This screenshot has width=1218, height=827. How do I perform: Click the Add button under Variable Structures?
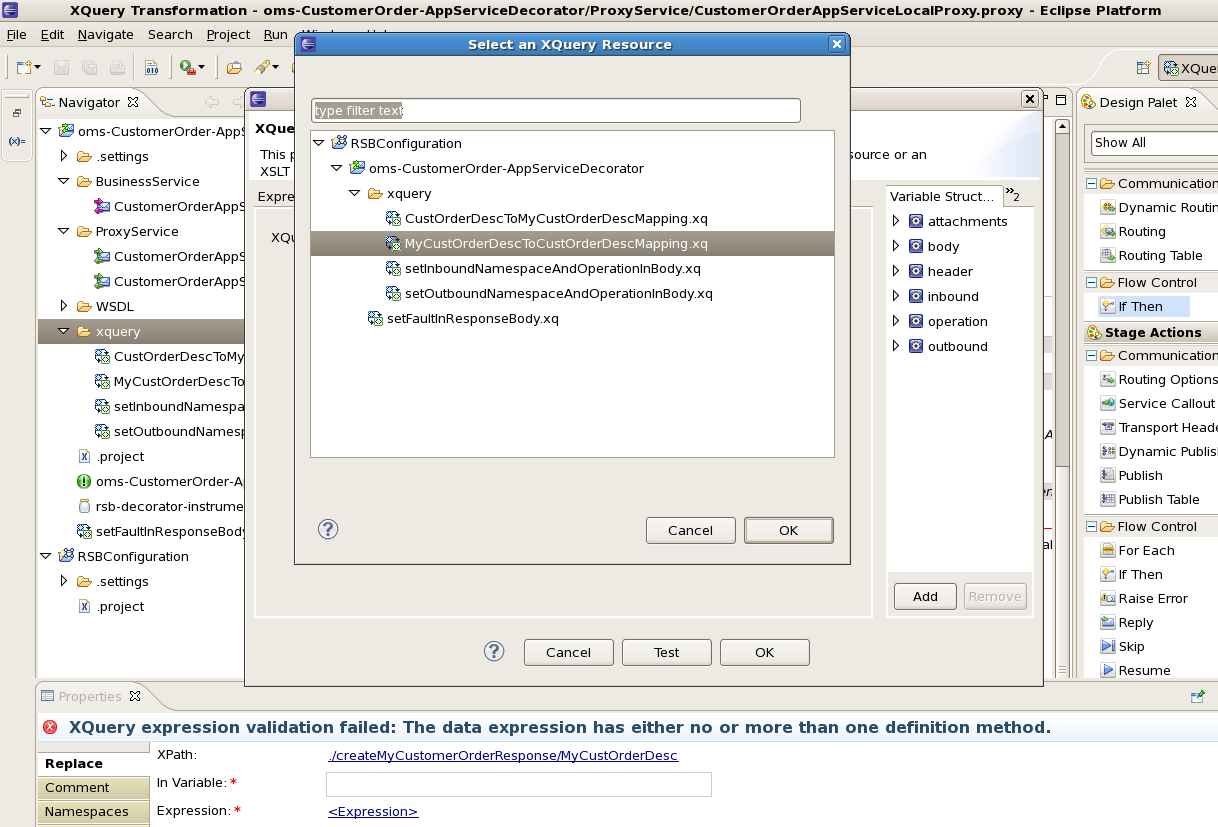coord(925,596)
